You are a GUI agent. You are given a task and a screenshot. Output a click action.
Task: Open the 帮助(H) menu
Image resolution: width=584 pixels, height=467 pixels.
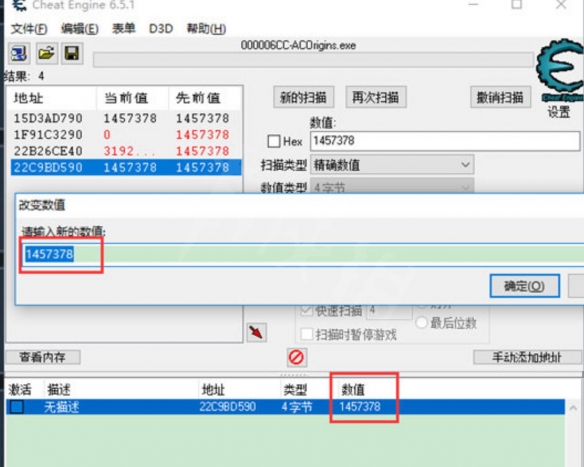(x=206, y=29)
